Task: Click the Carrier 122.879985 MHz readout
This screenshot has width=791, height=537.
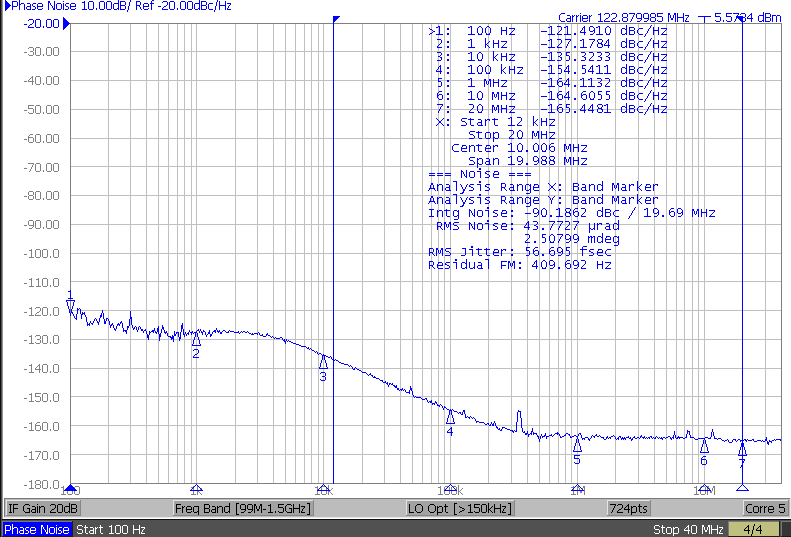Action: pyautogui.click(x=624, y=18)
